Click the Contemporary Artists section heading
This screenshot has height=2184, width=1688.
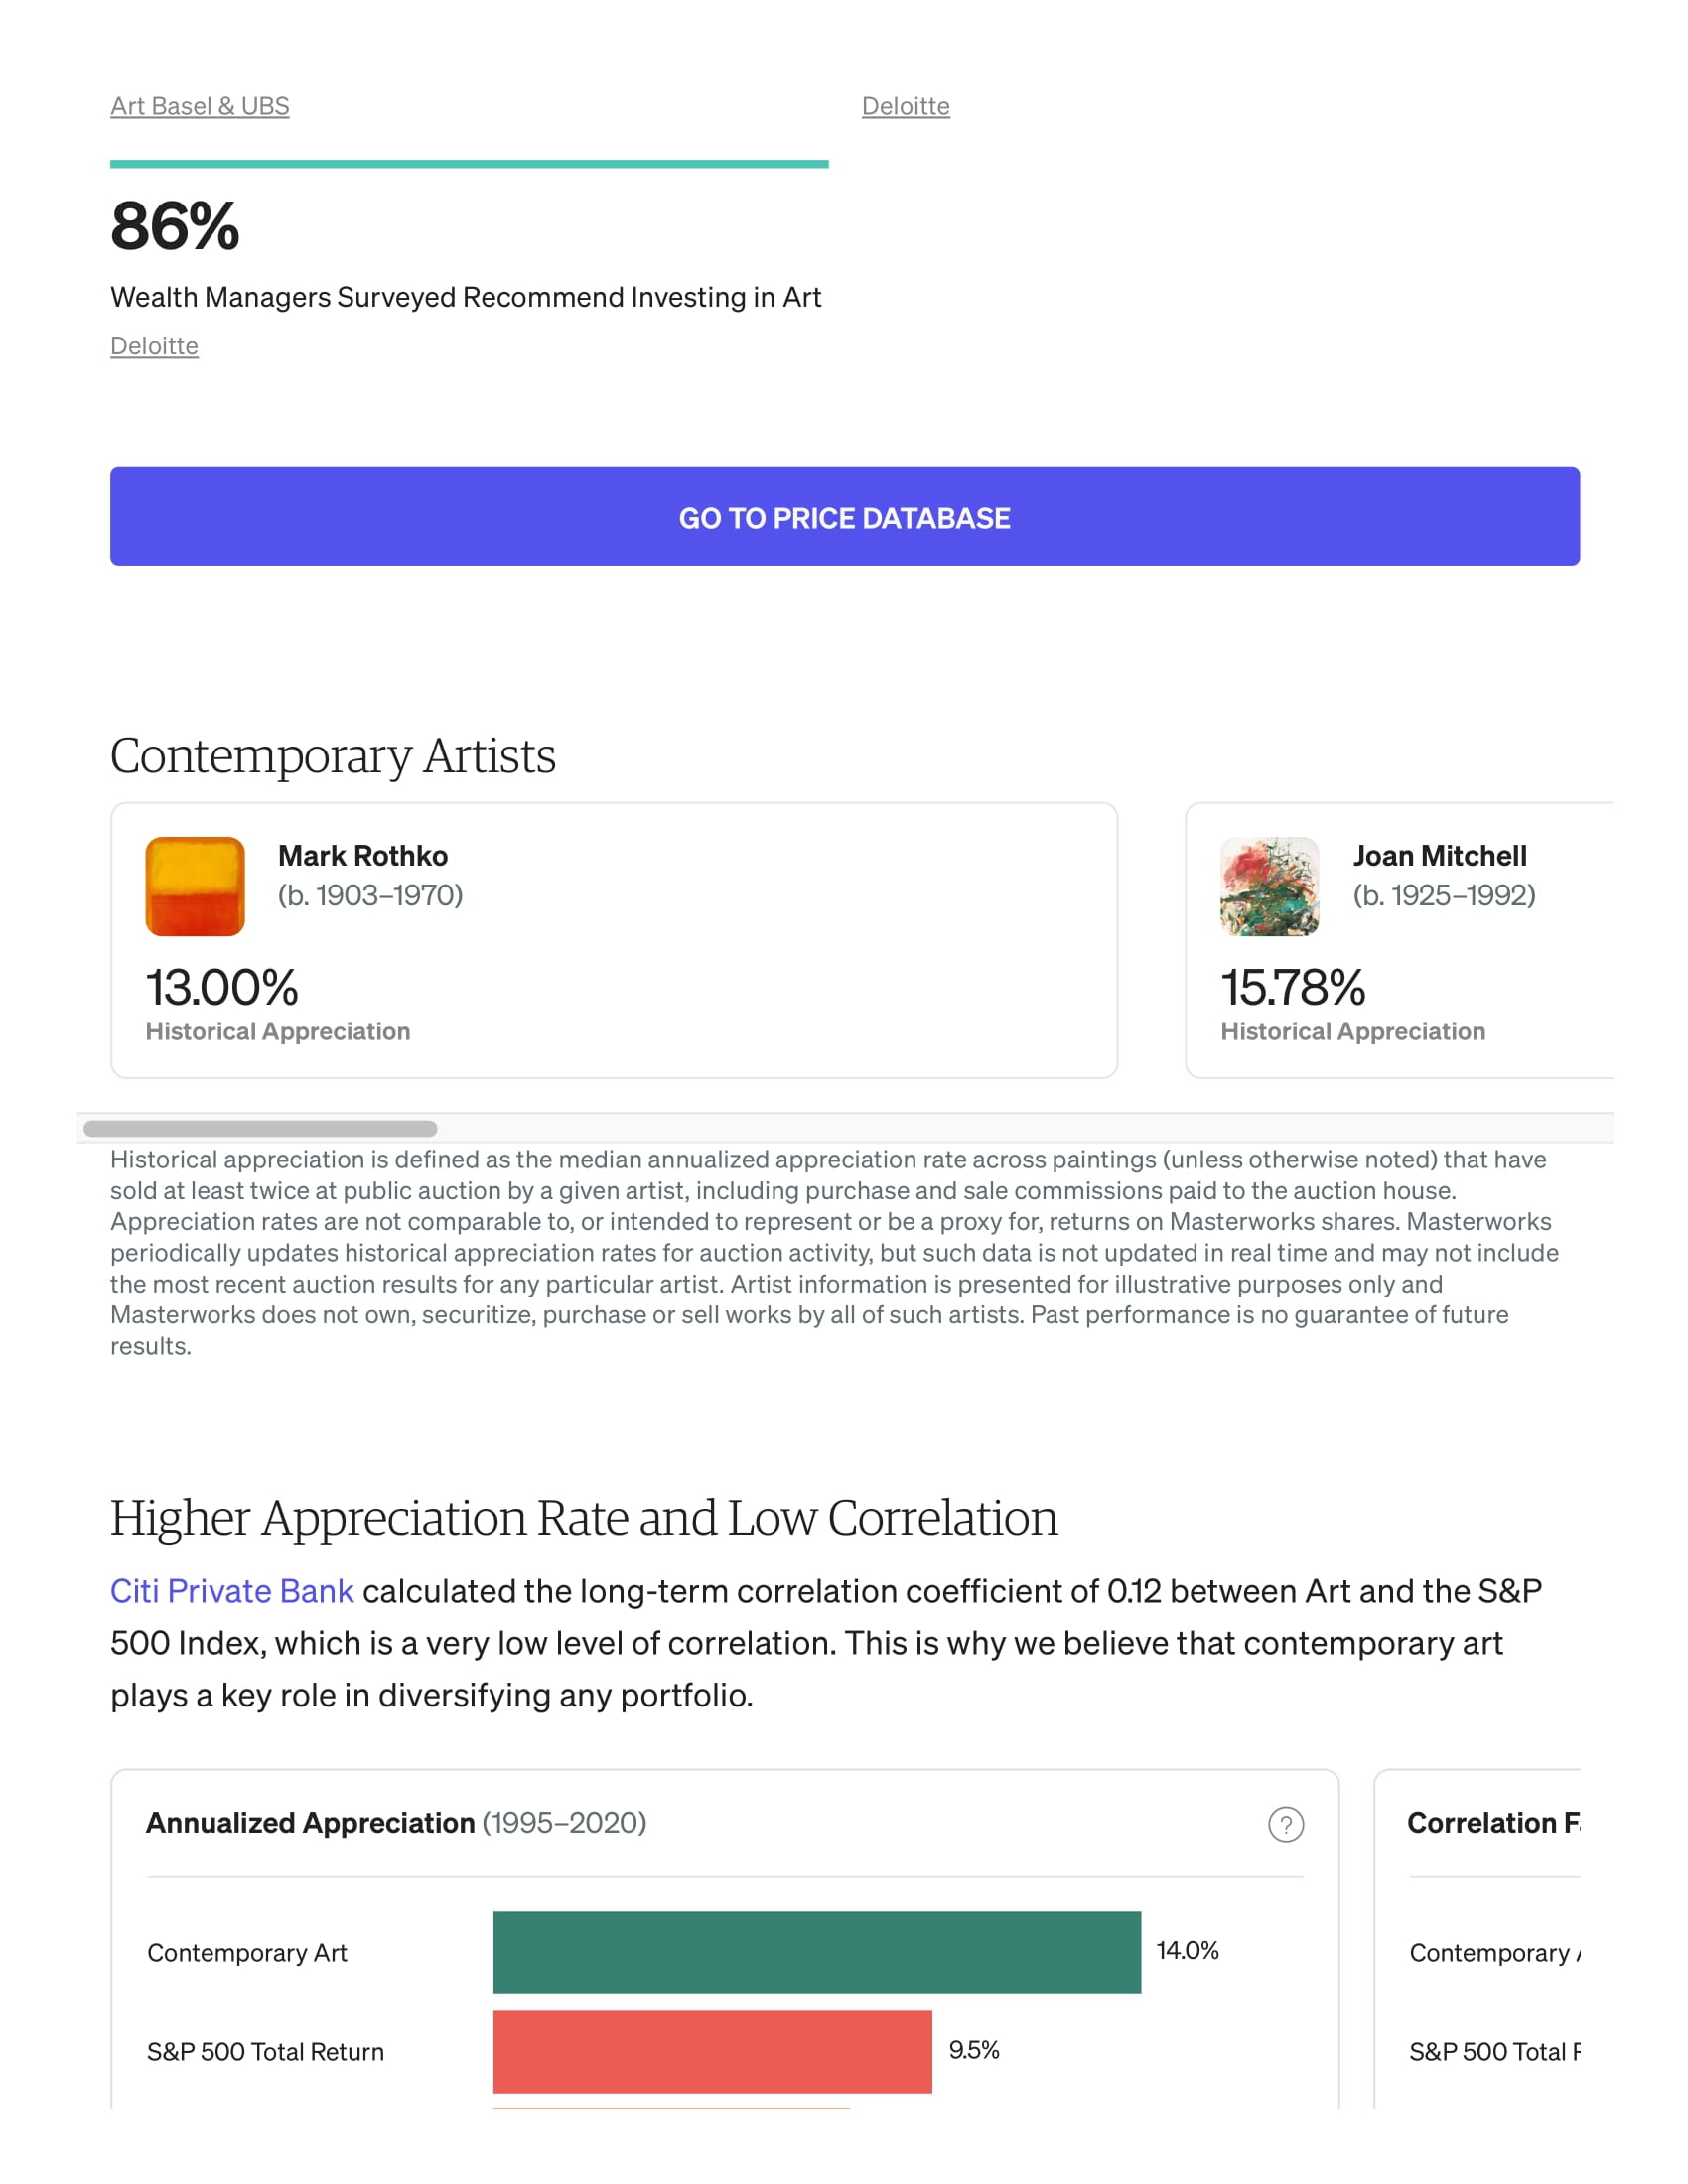click(332, 756)
